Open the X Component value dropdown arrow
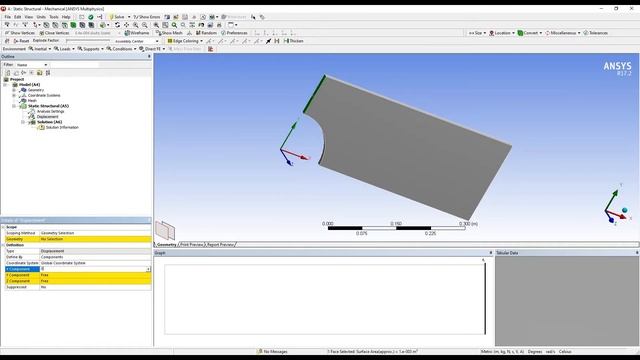Viewport: 640px width, 360px height. 148,269
